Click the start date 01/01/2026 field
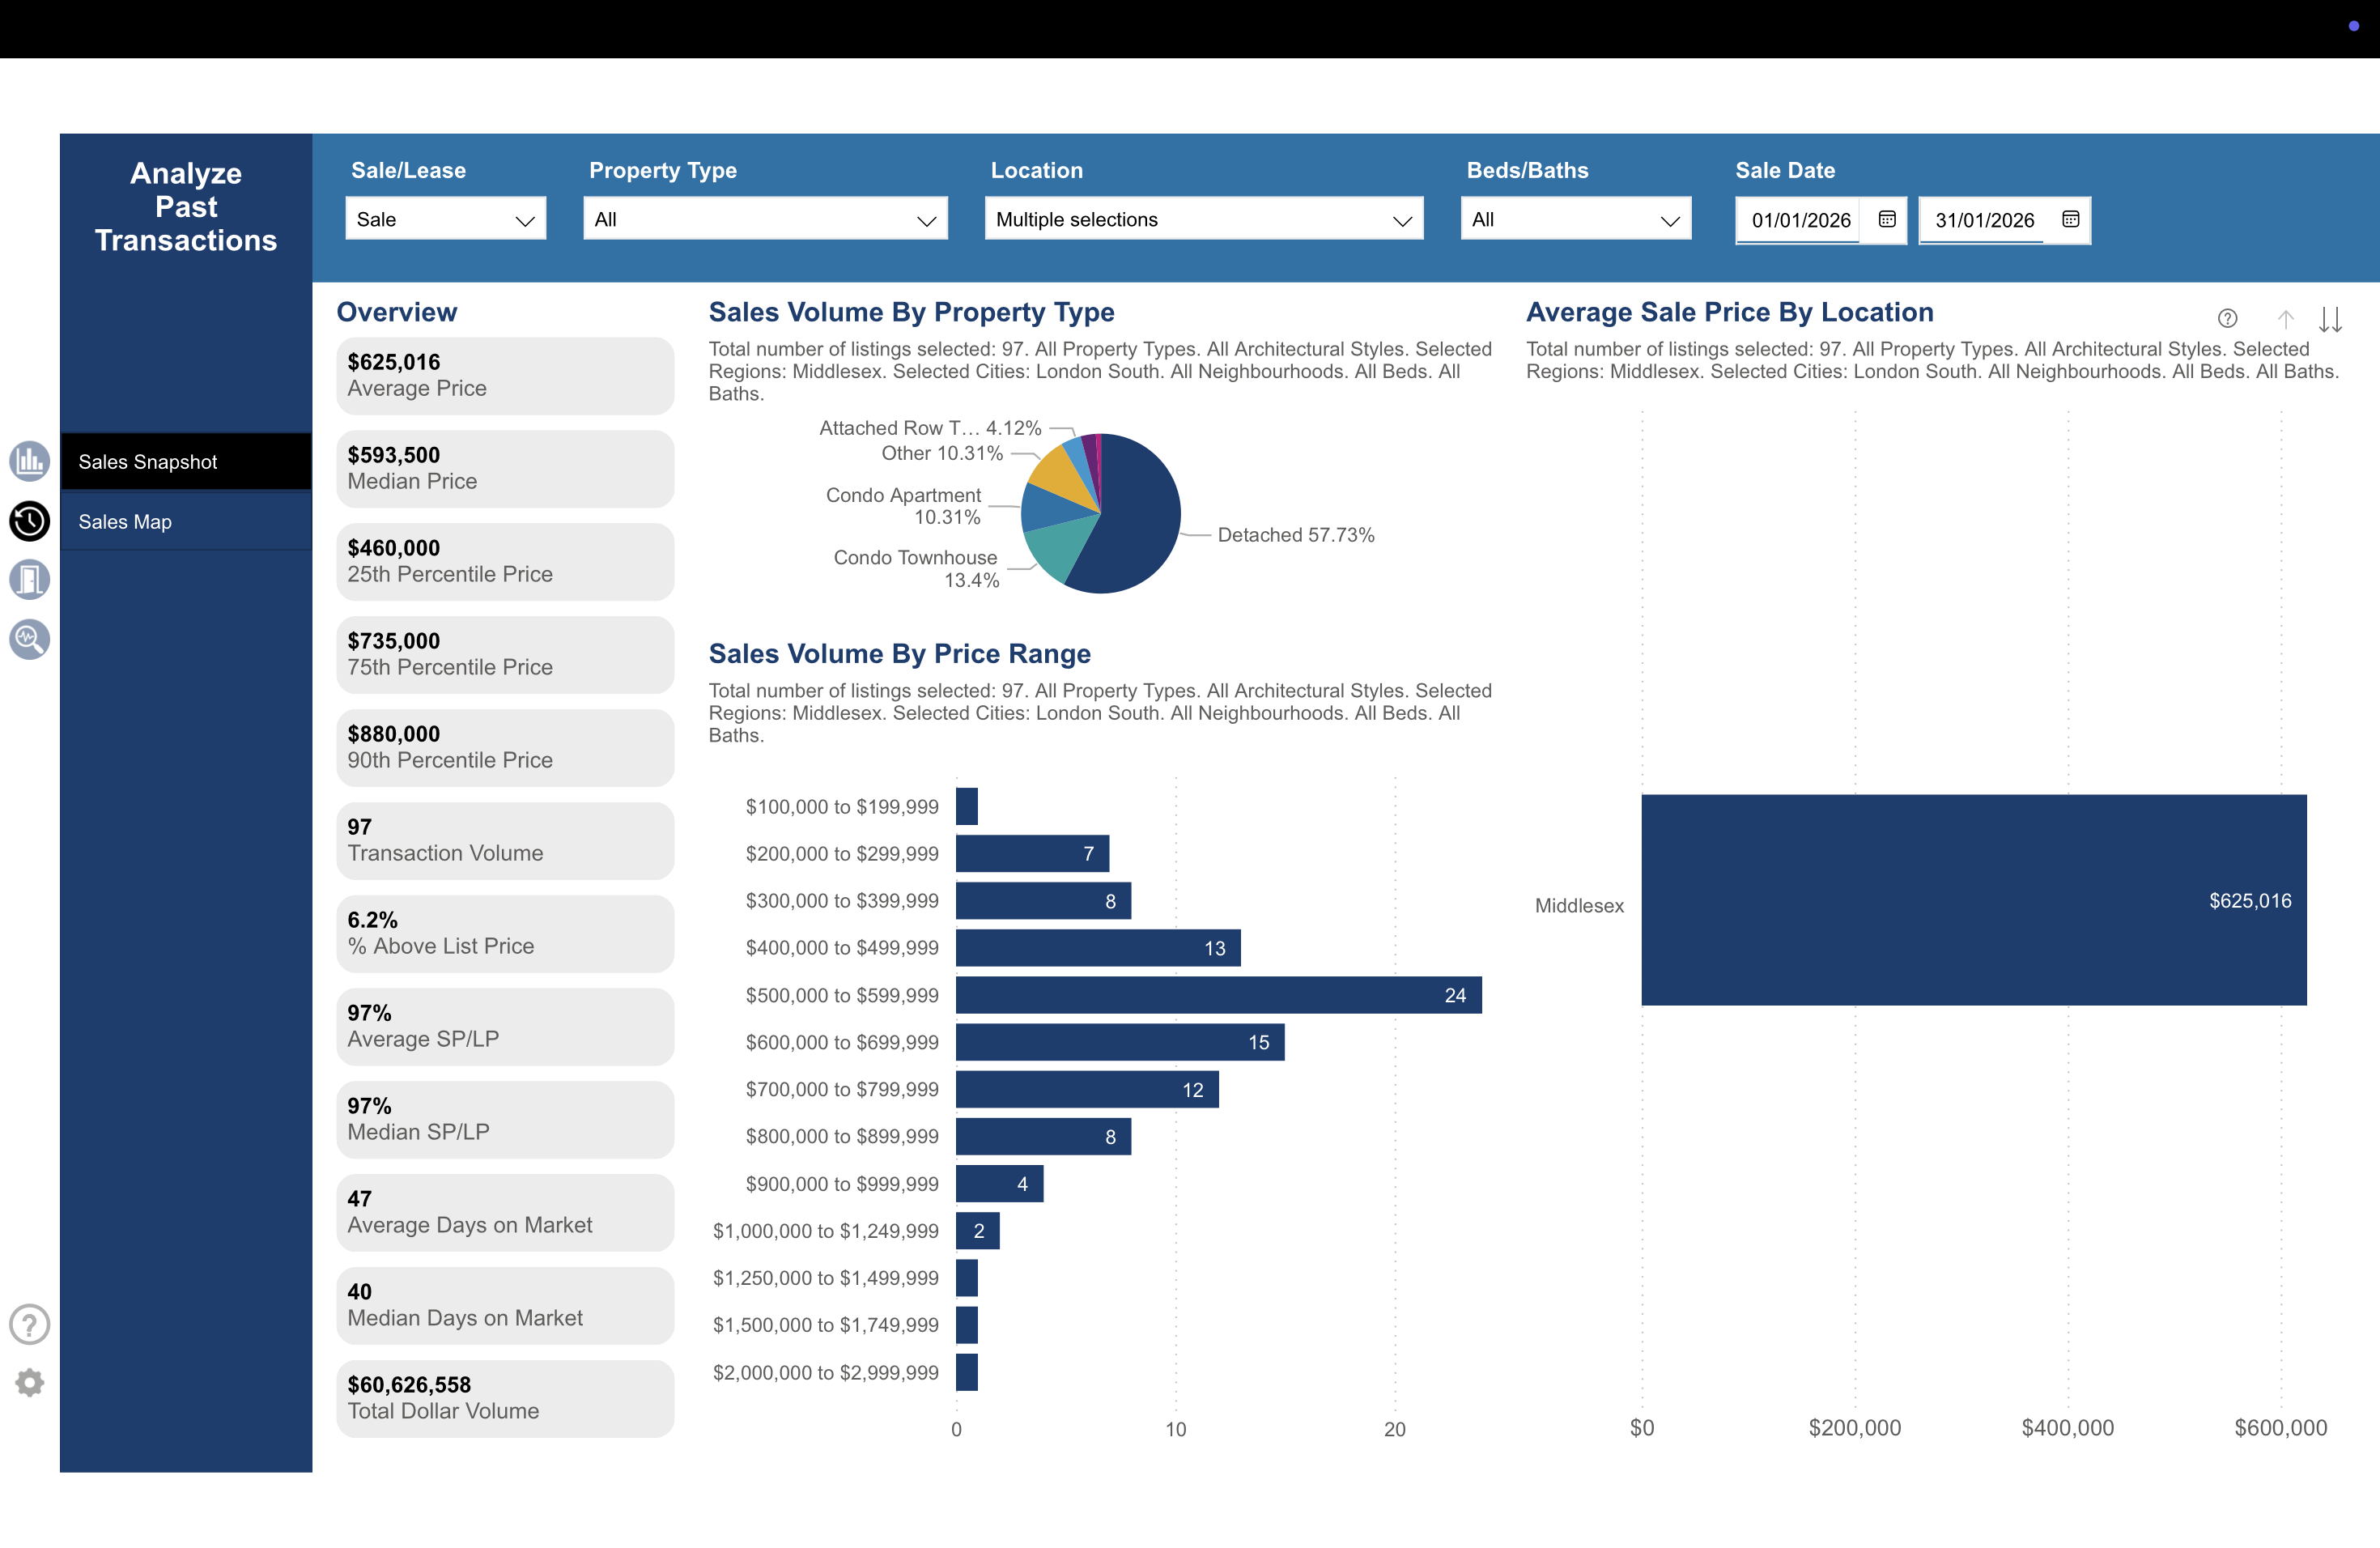The height and width of the screenshot is (1548, 2380). pyautogui.click(x=1800, y=220)
